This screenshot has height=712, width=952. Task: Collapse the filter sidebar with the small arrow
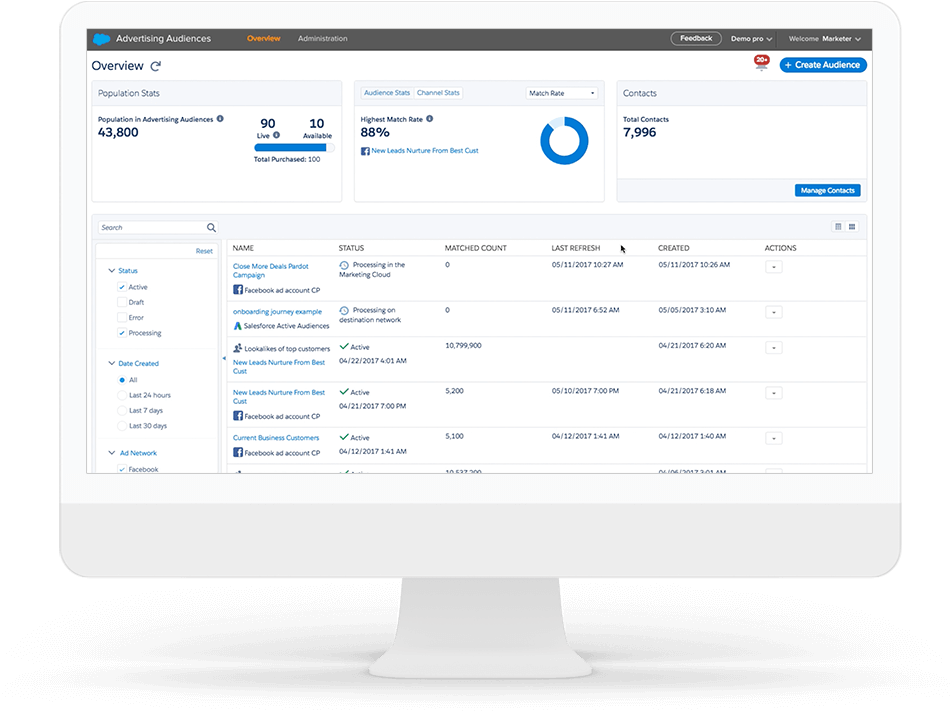pyautogui.click(x=223, y=359)
